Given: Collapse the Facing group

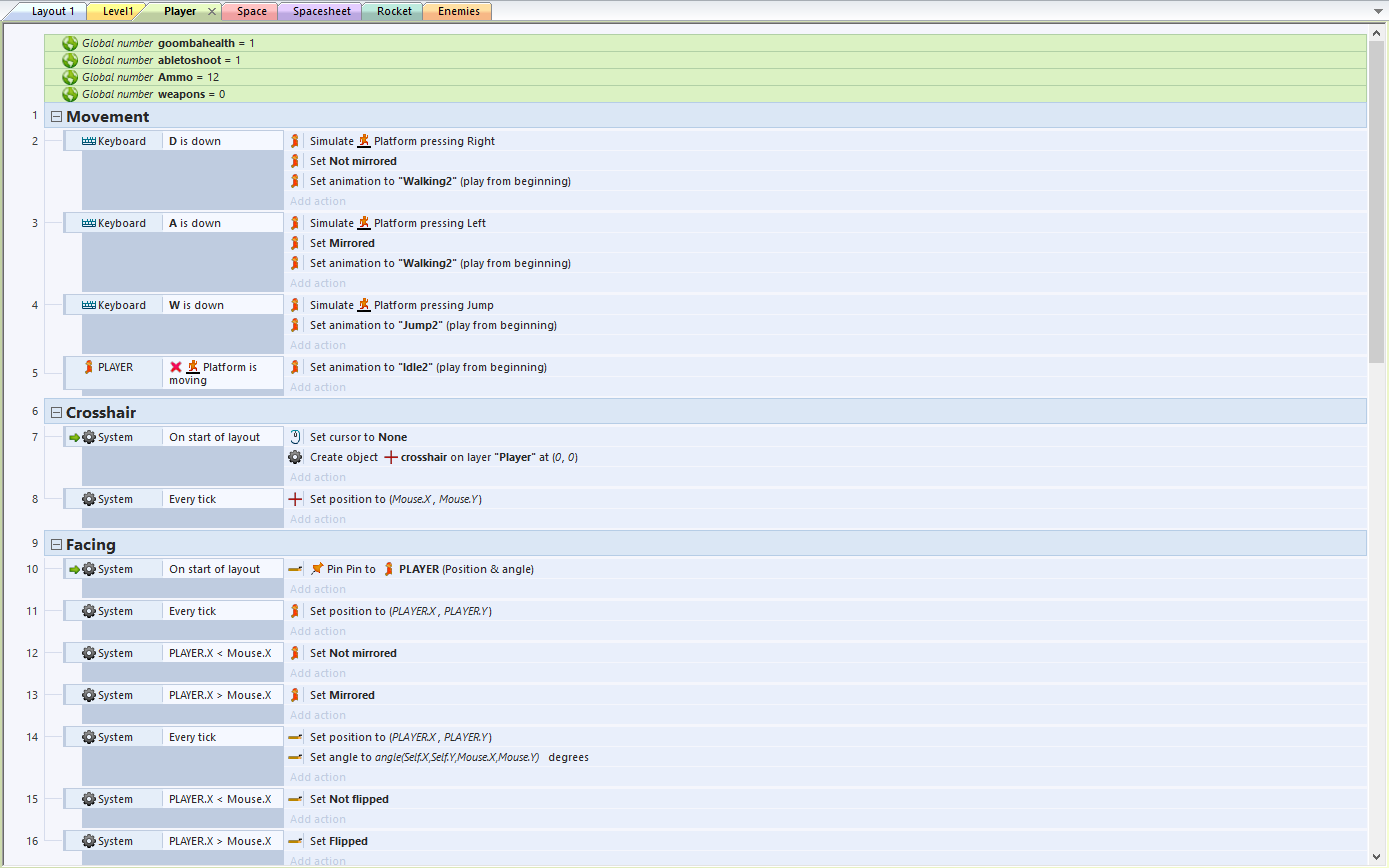Looking at the screenshot, I should pos(56,545).
